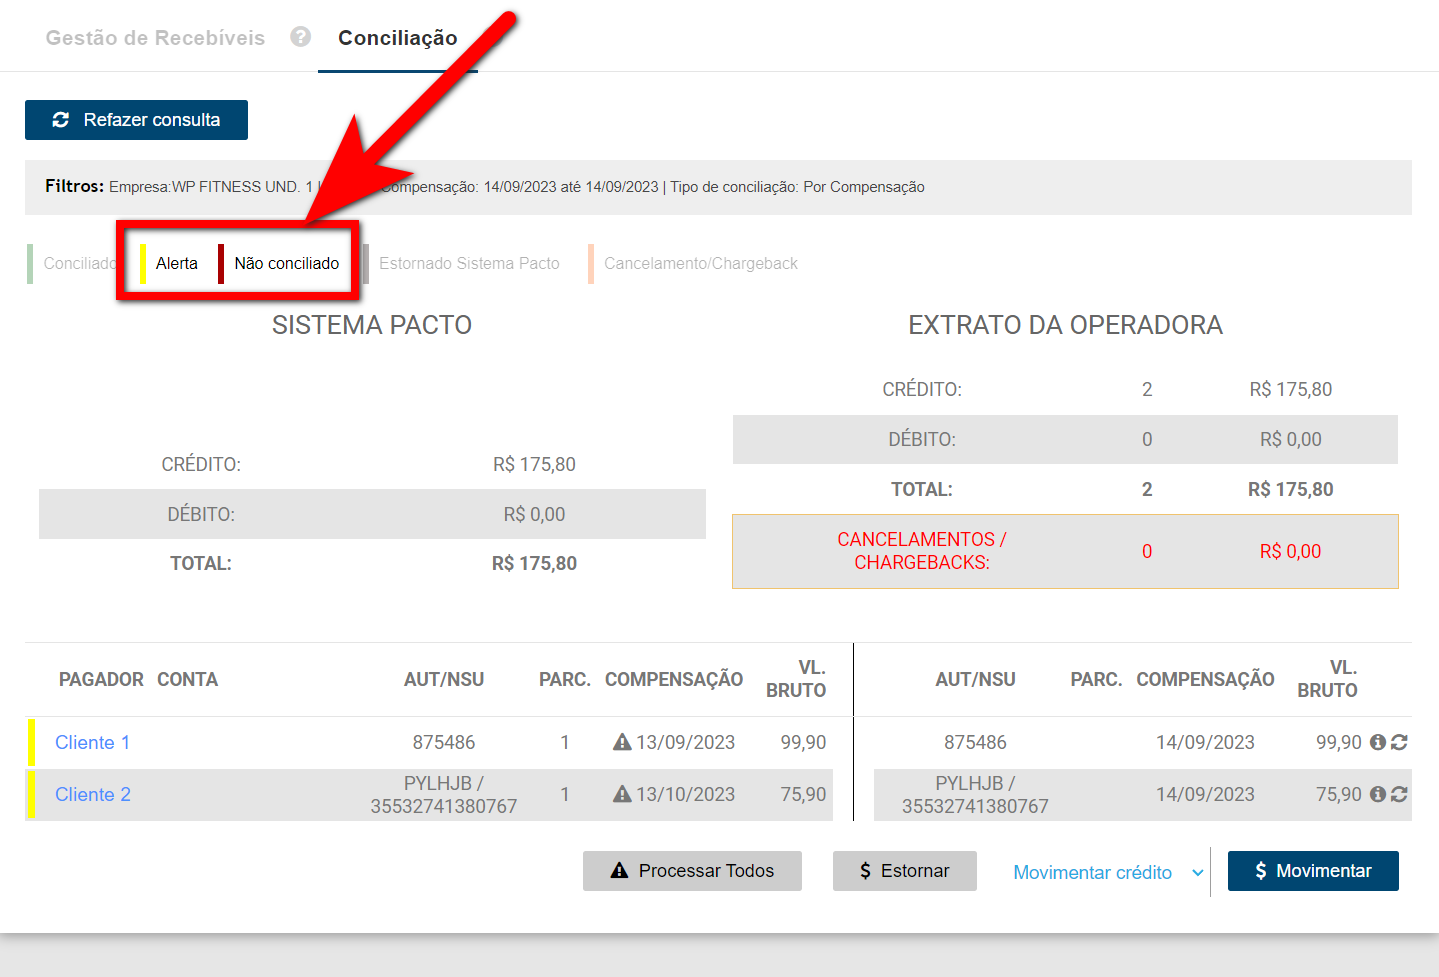The image size is (1439, 977).
Task: Select the Conciliação tab
Action: [397, 38]
